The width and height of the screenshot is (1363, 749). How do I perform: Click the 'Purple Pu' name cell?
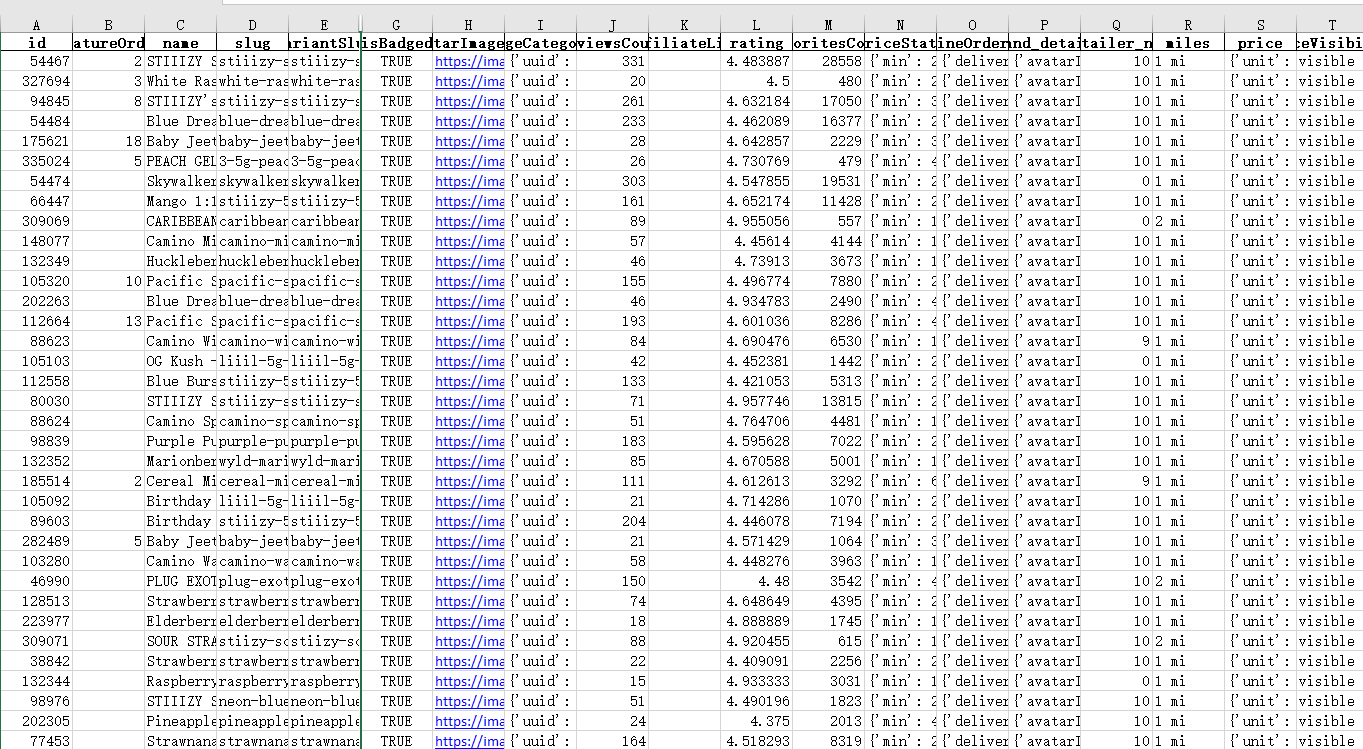point(181,441)
